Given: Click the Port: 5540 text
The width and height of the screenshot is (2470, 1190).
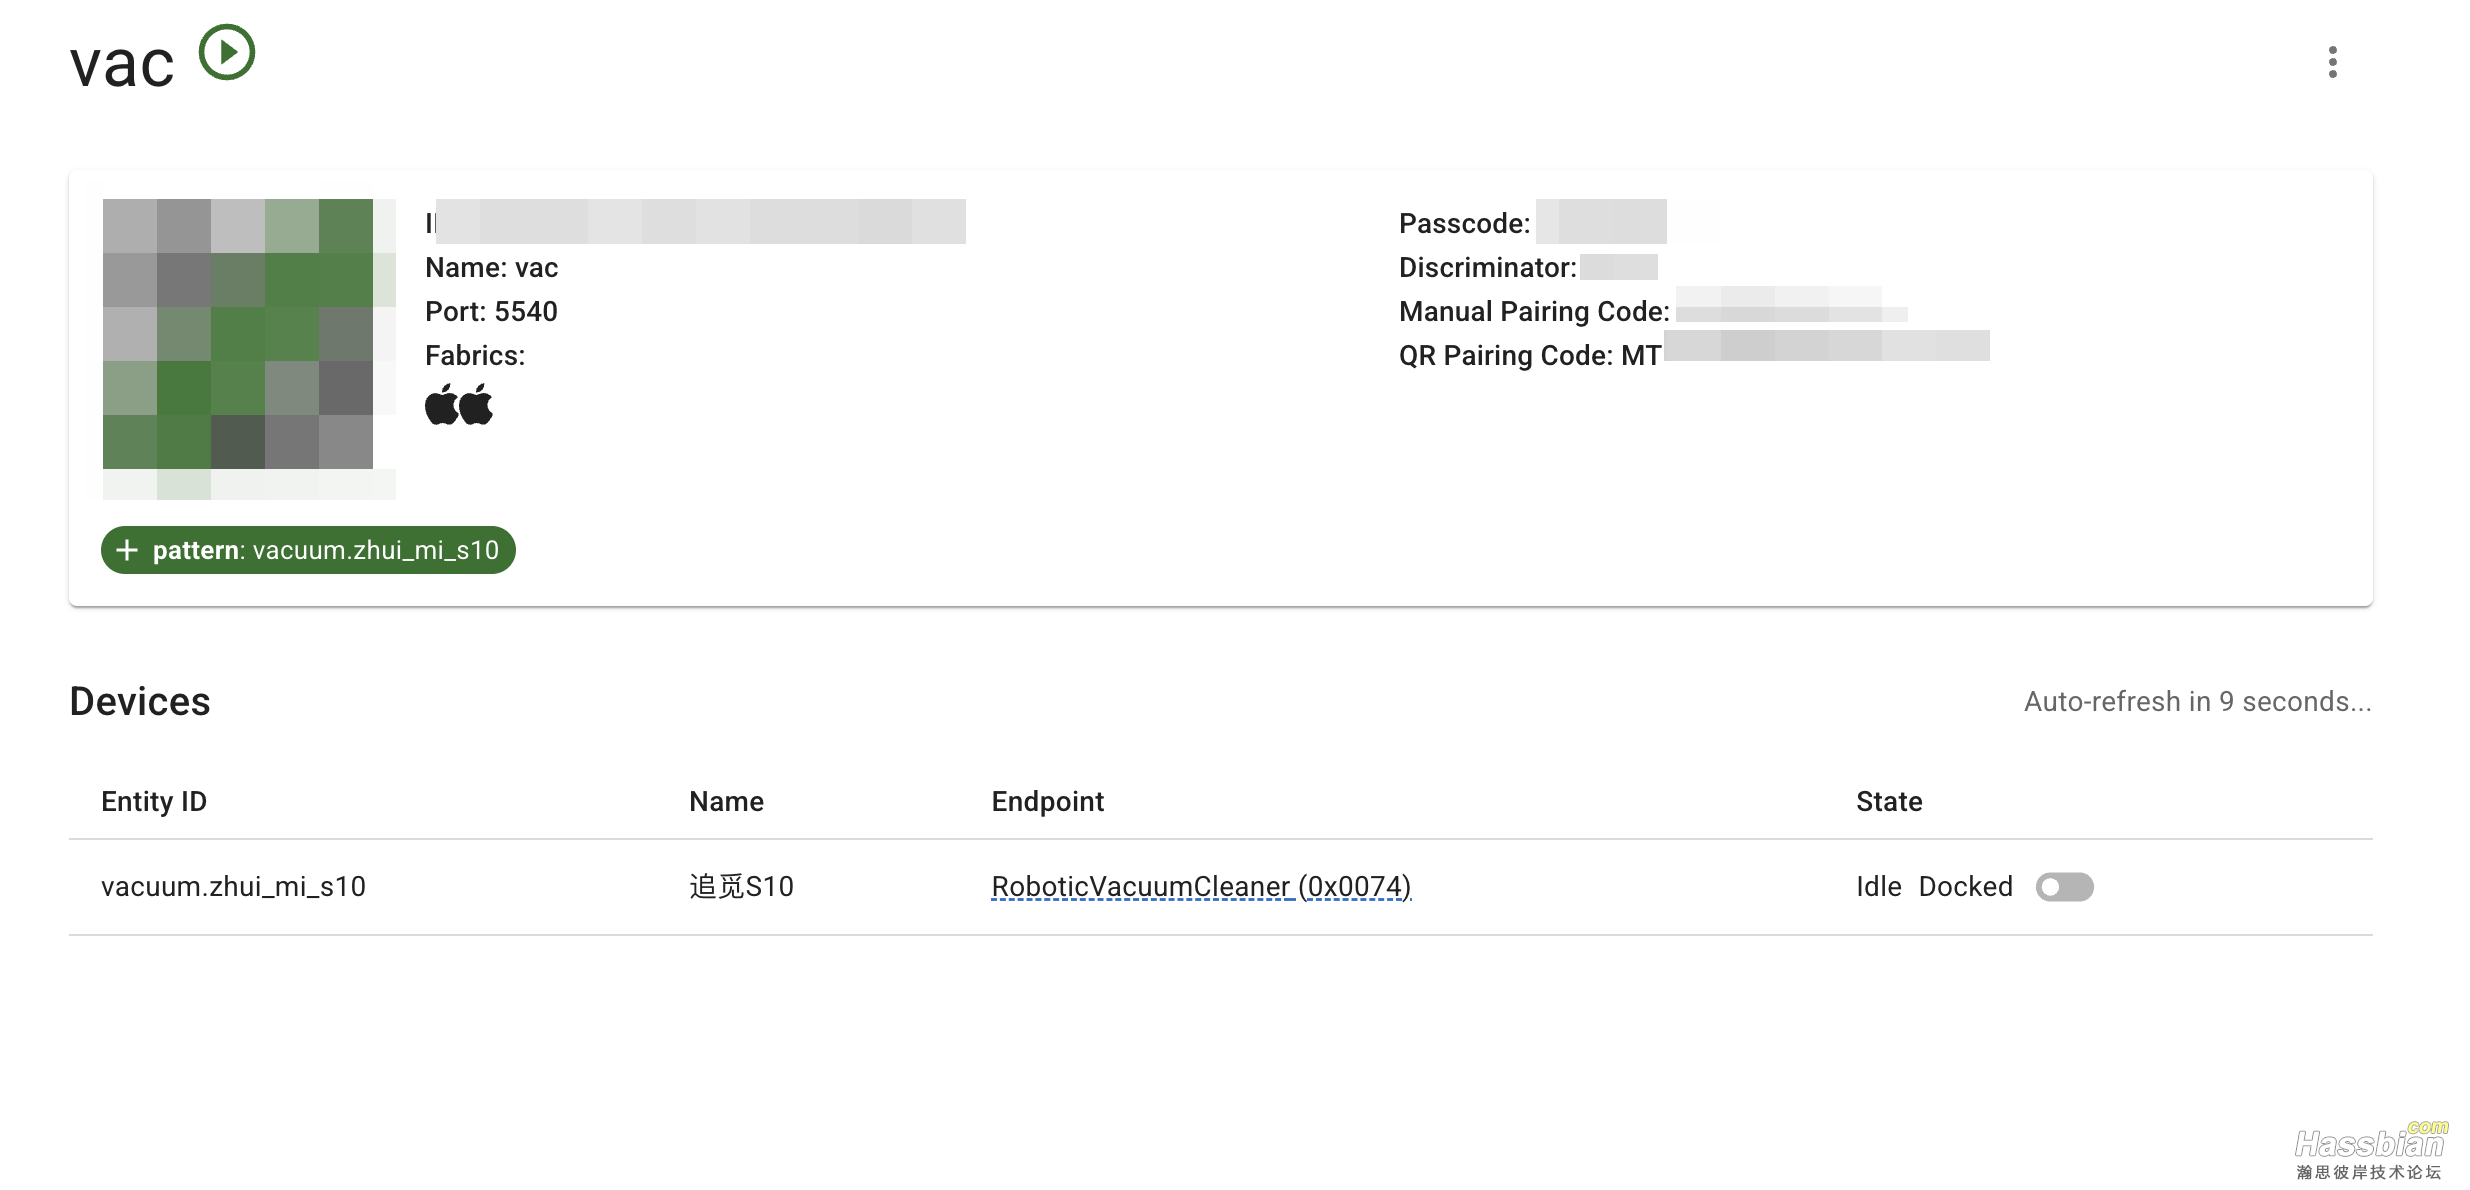Looking at the screenshot, I should [x=491, y=312].
